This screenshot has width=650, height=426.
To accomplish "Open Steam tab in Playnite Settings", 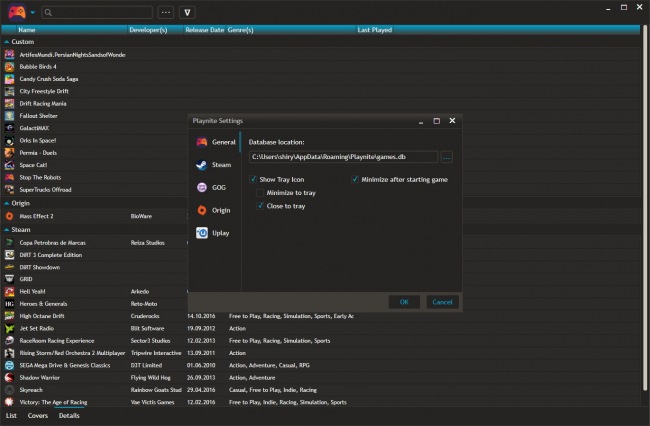I will [x=215, y=165].
